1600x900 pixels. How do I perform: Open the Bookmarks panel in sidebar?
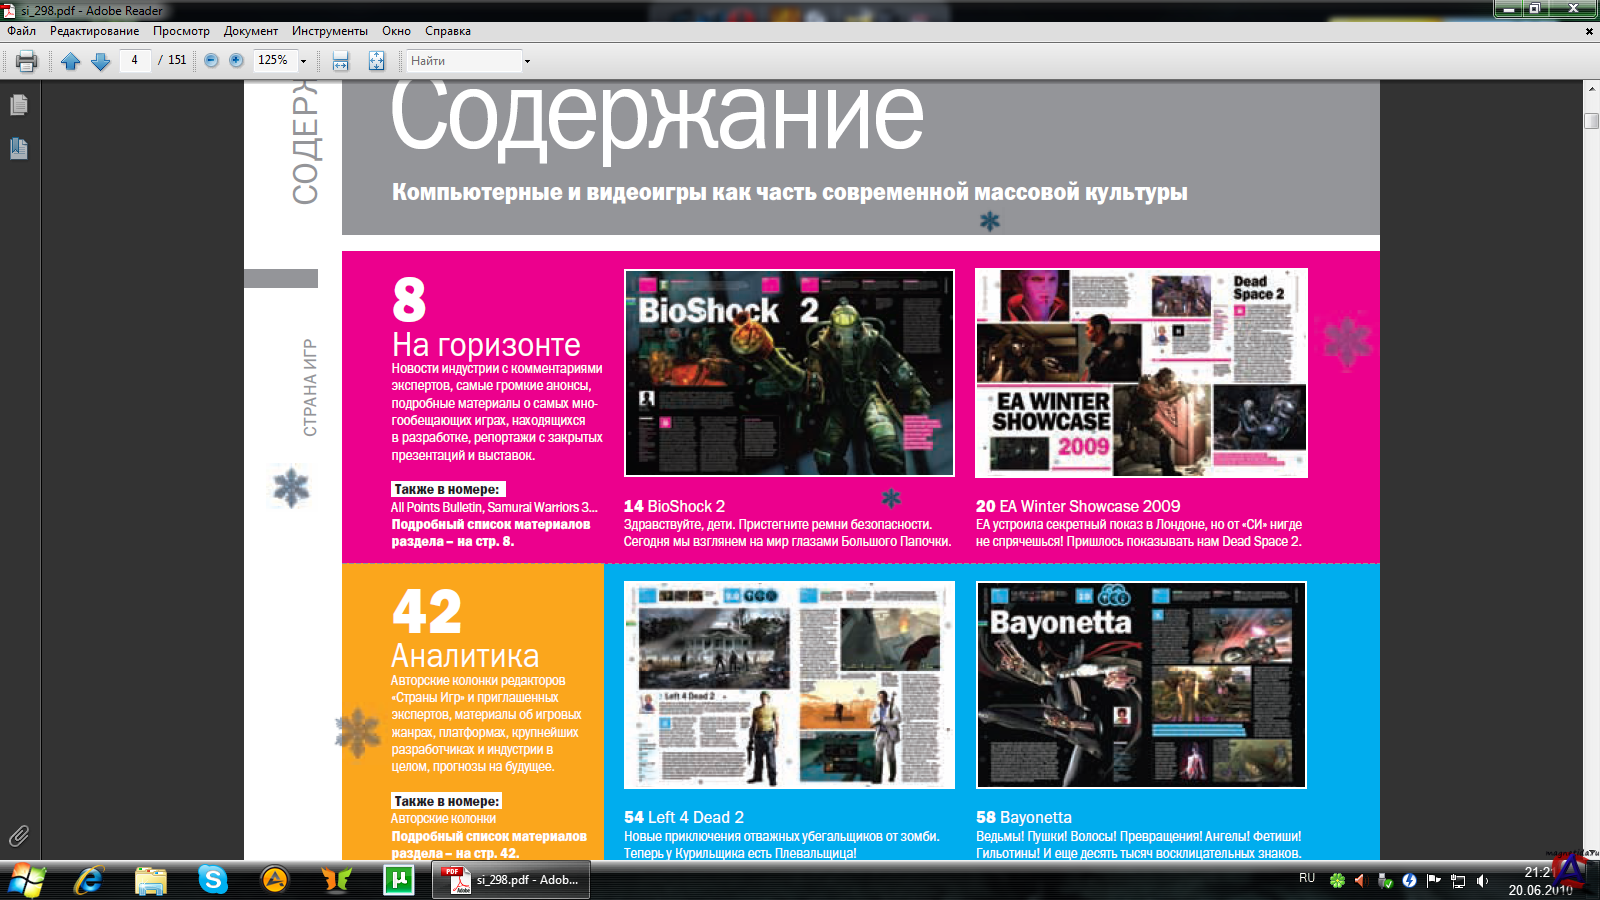[x=19, y=149]
